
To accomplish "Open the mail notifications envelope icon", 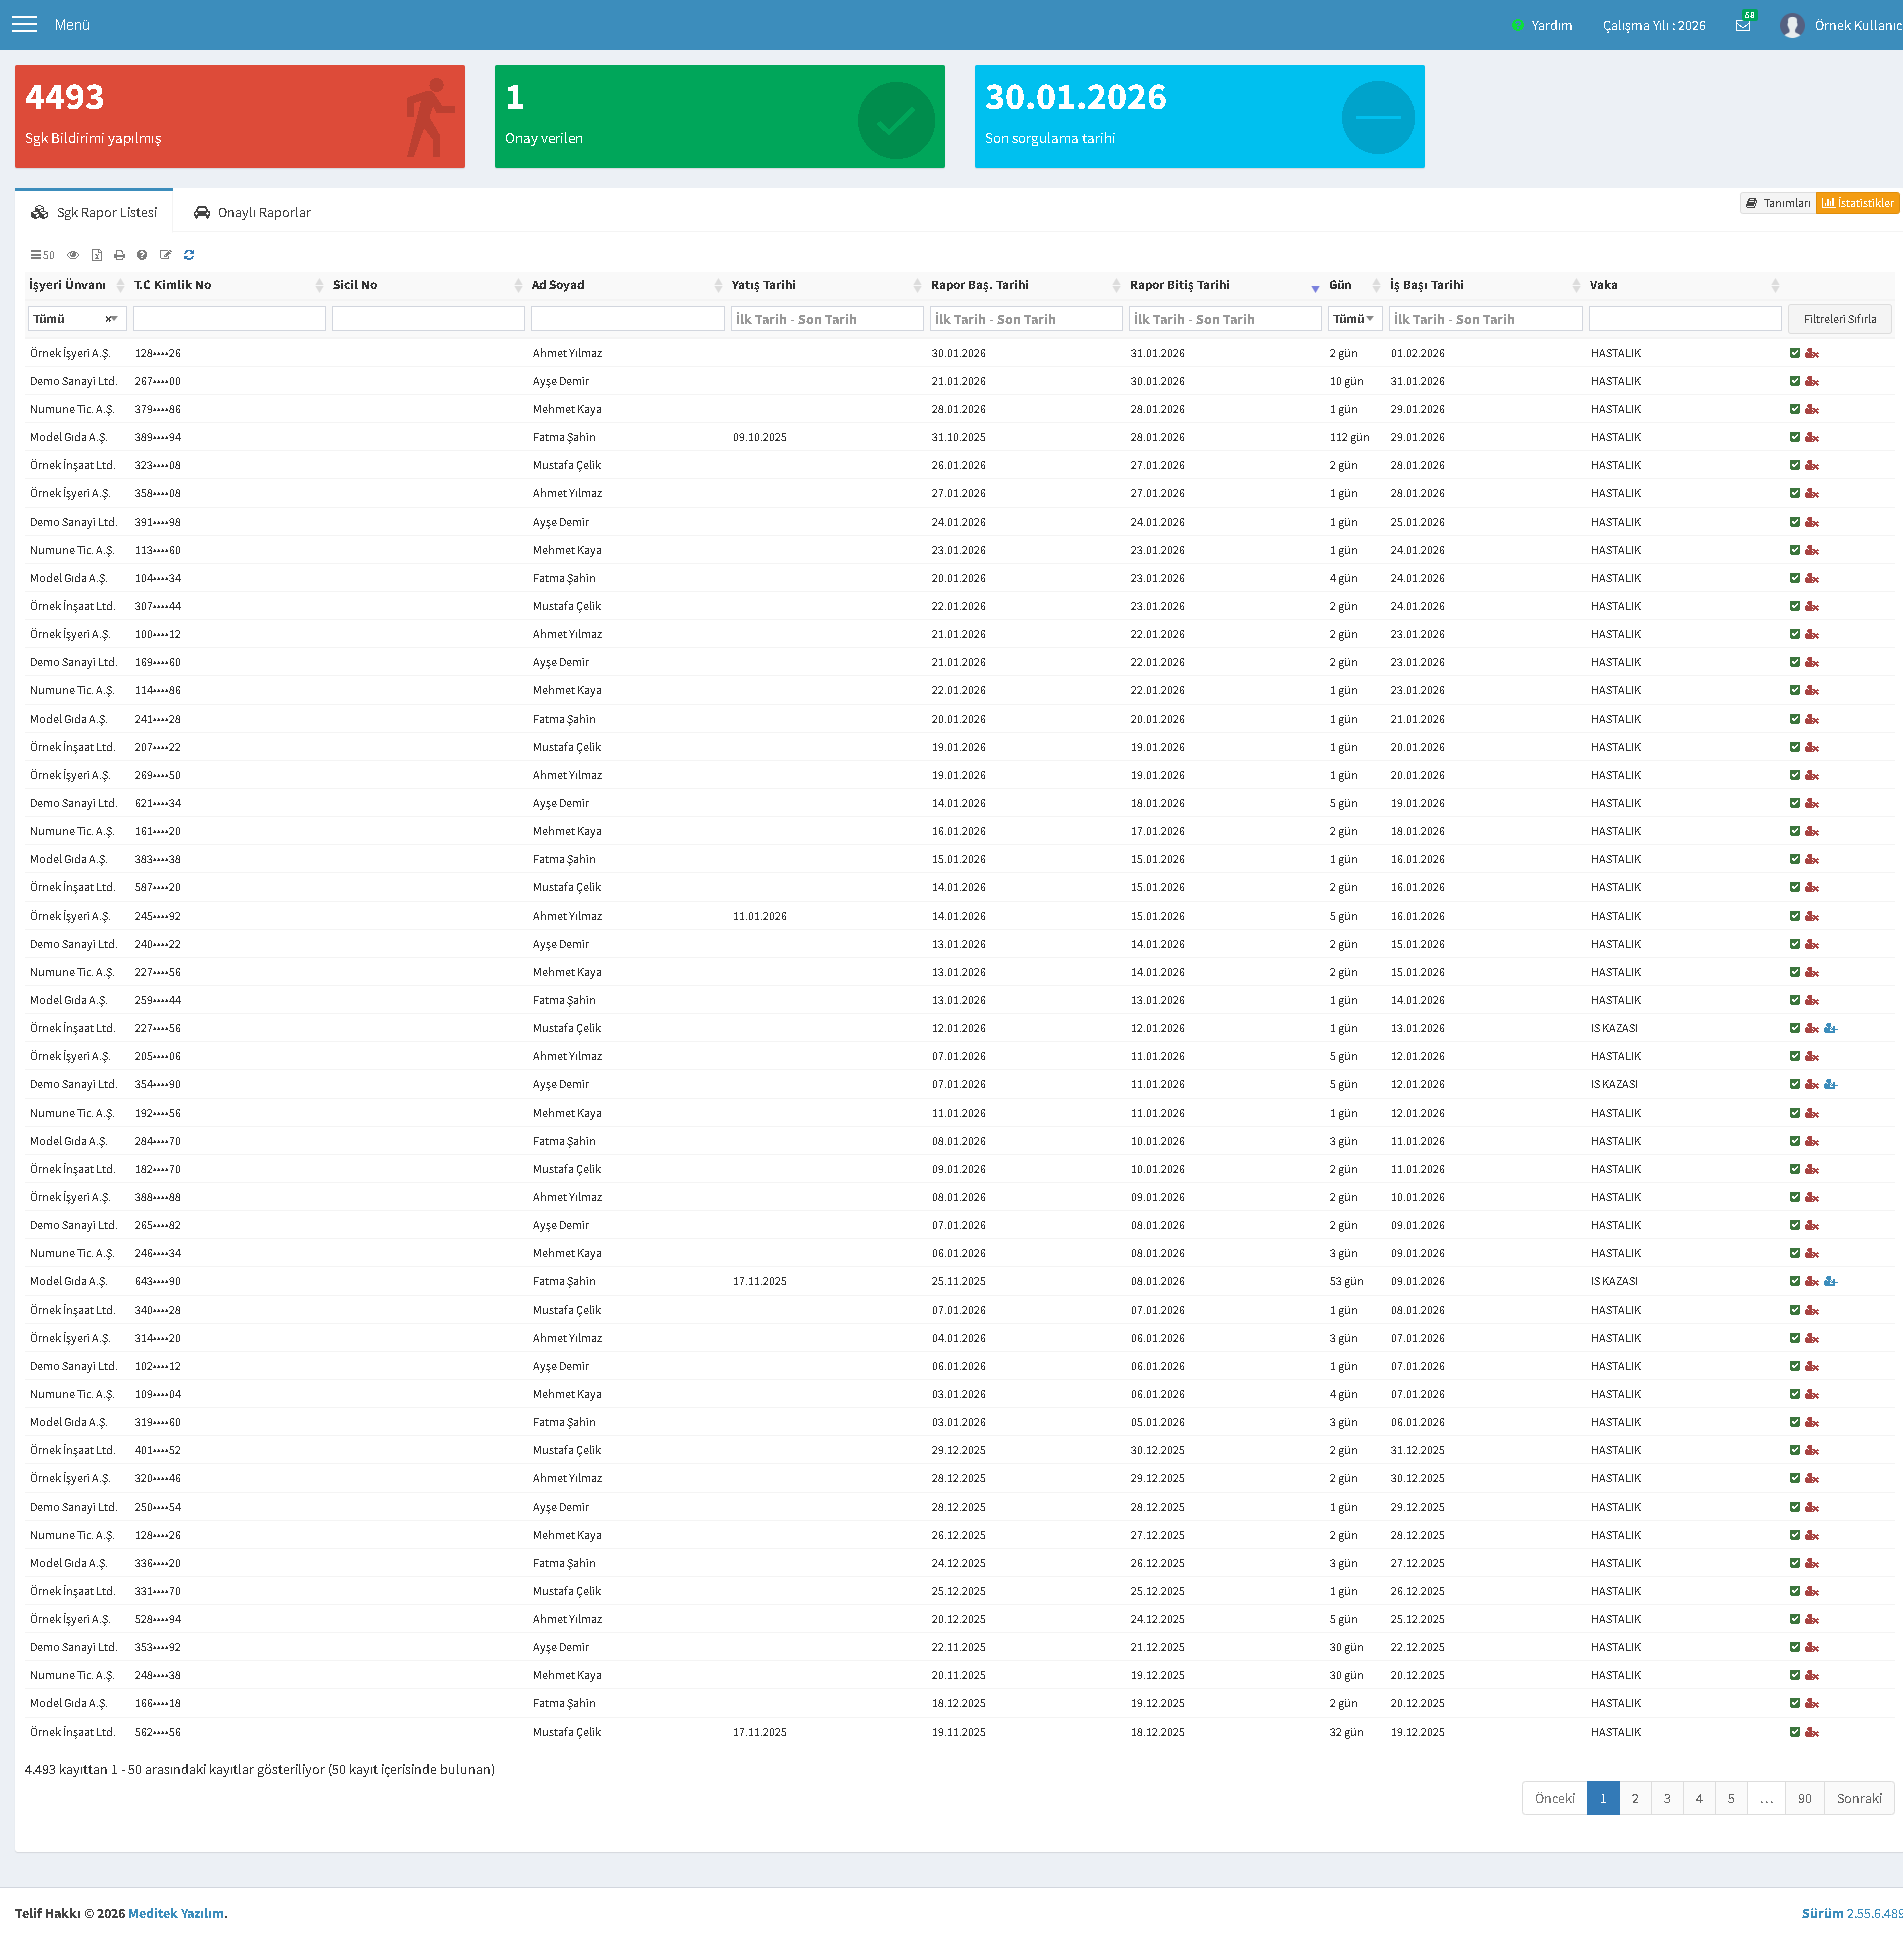I will pyautogui.click(x=1743, y=25).
